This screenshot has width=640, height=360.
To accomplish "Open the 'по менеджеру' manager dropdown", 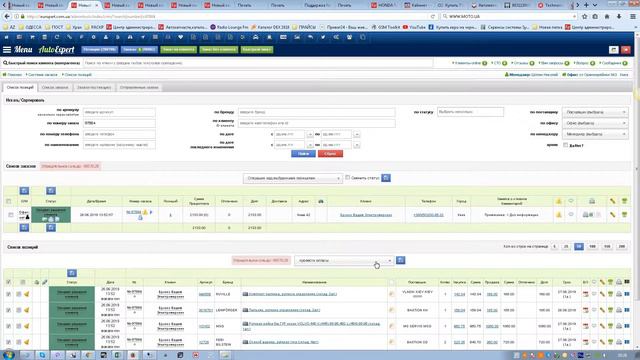I will pyautogui.click(x=595, y=134).
